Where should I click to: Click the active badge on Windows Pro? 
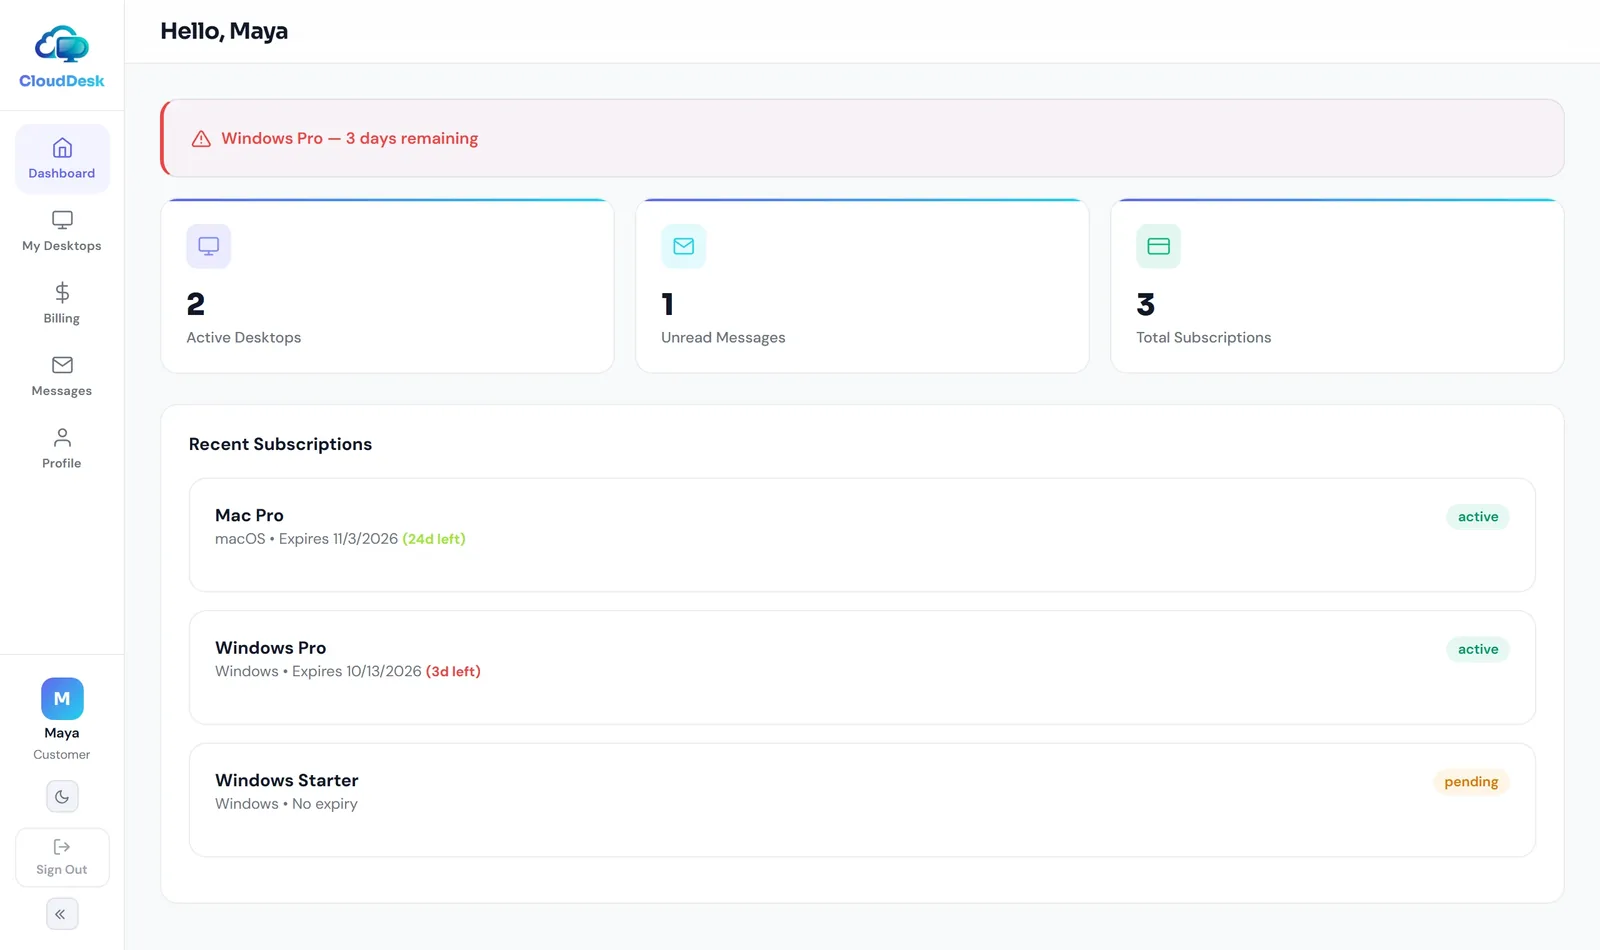pos(1478,650)
